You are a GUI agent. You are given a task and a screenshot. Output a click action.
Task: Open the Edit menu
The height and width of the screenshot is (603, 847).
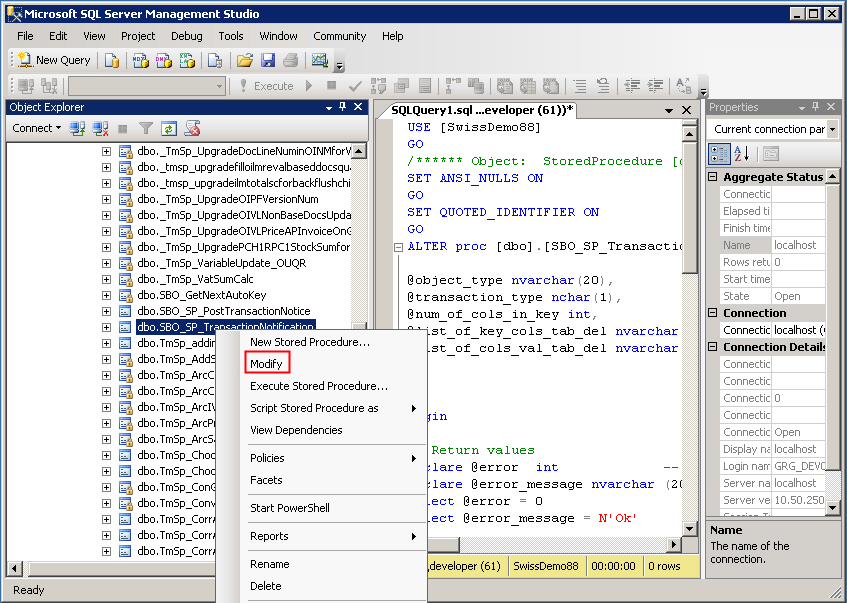[58, 36]
